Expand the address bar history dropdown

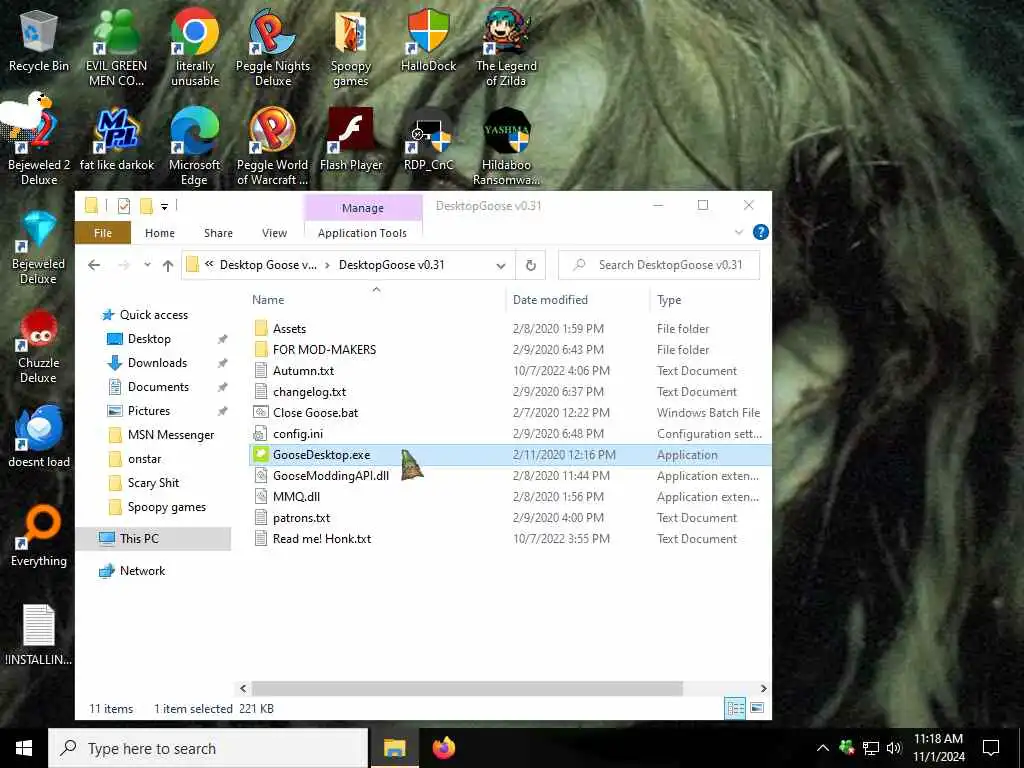[501, 266]
